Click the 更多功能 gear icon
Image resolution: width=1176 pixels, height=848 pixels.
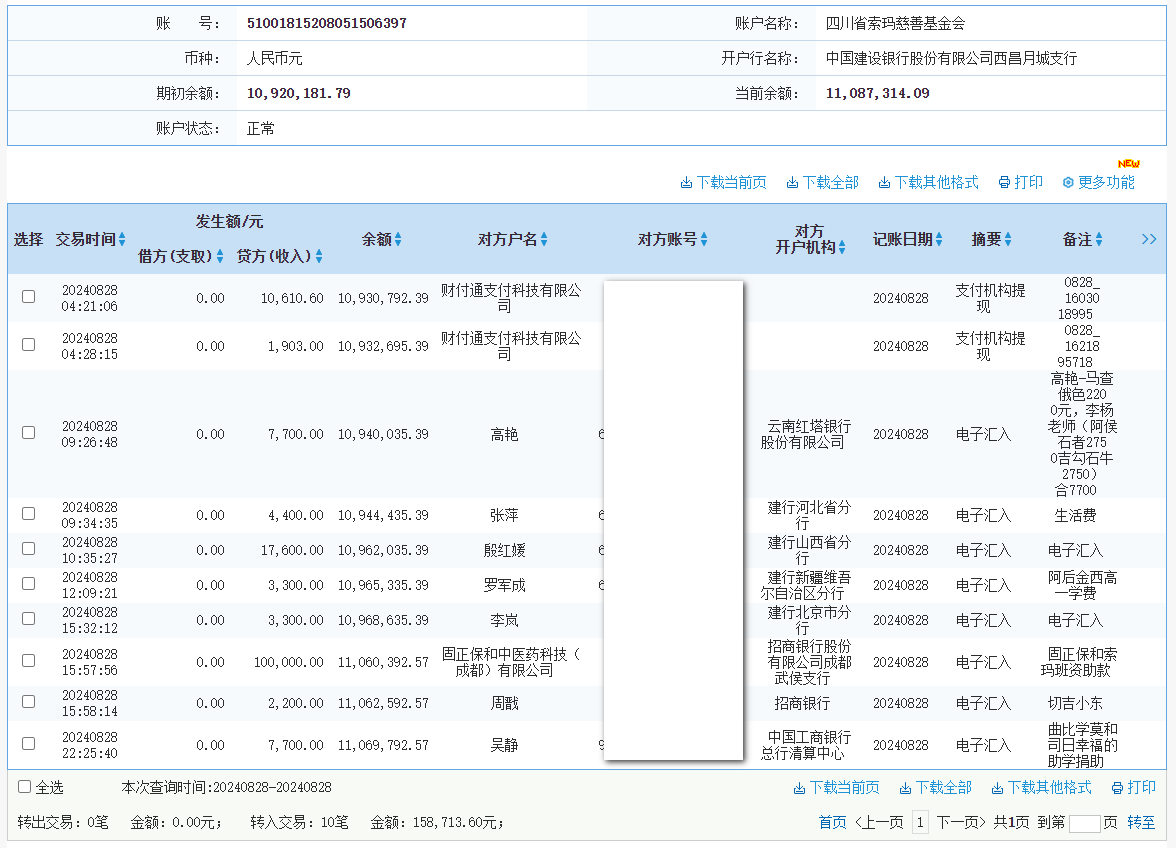[1068, 183]
